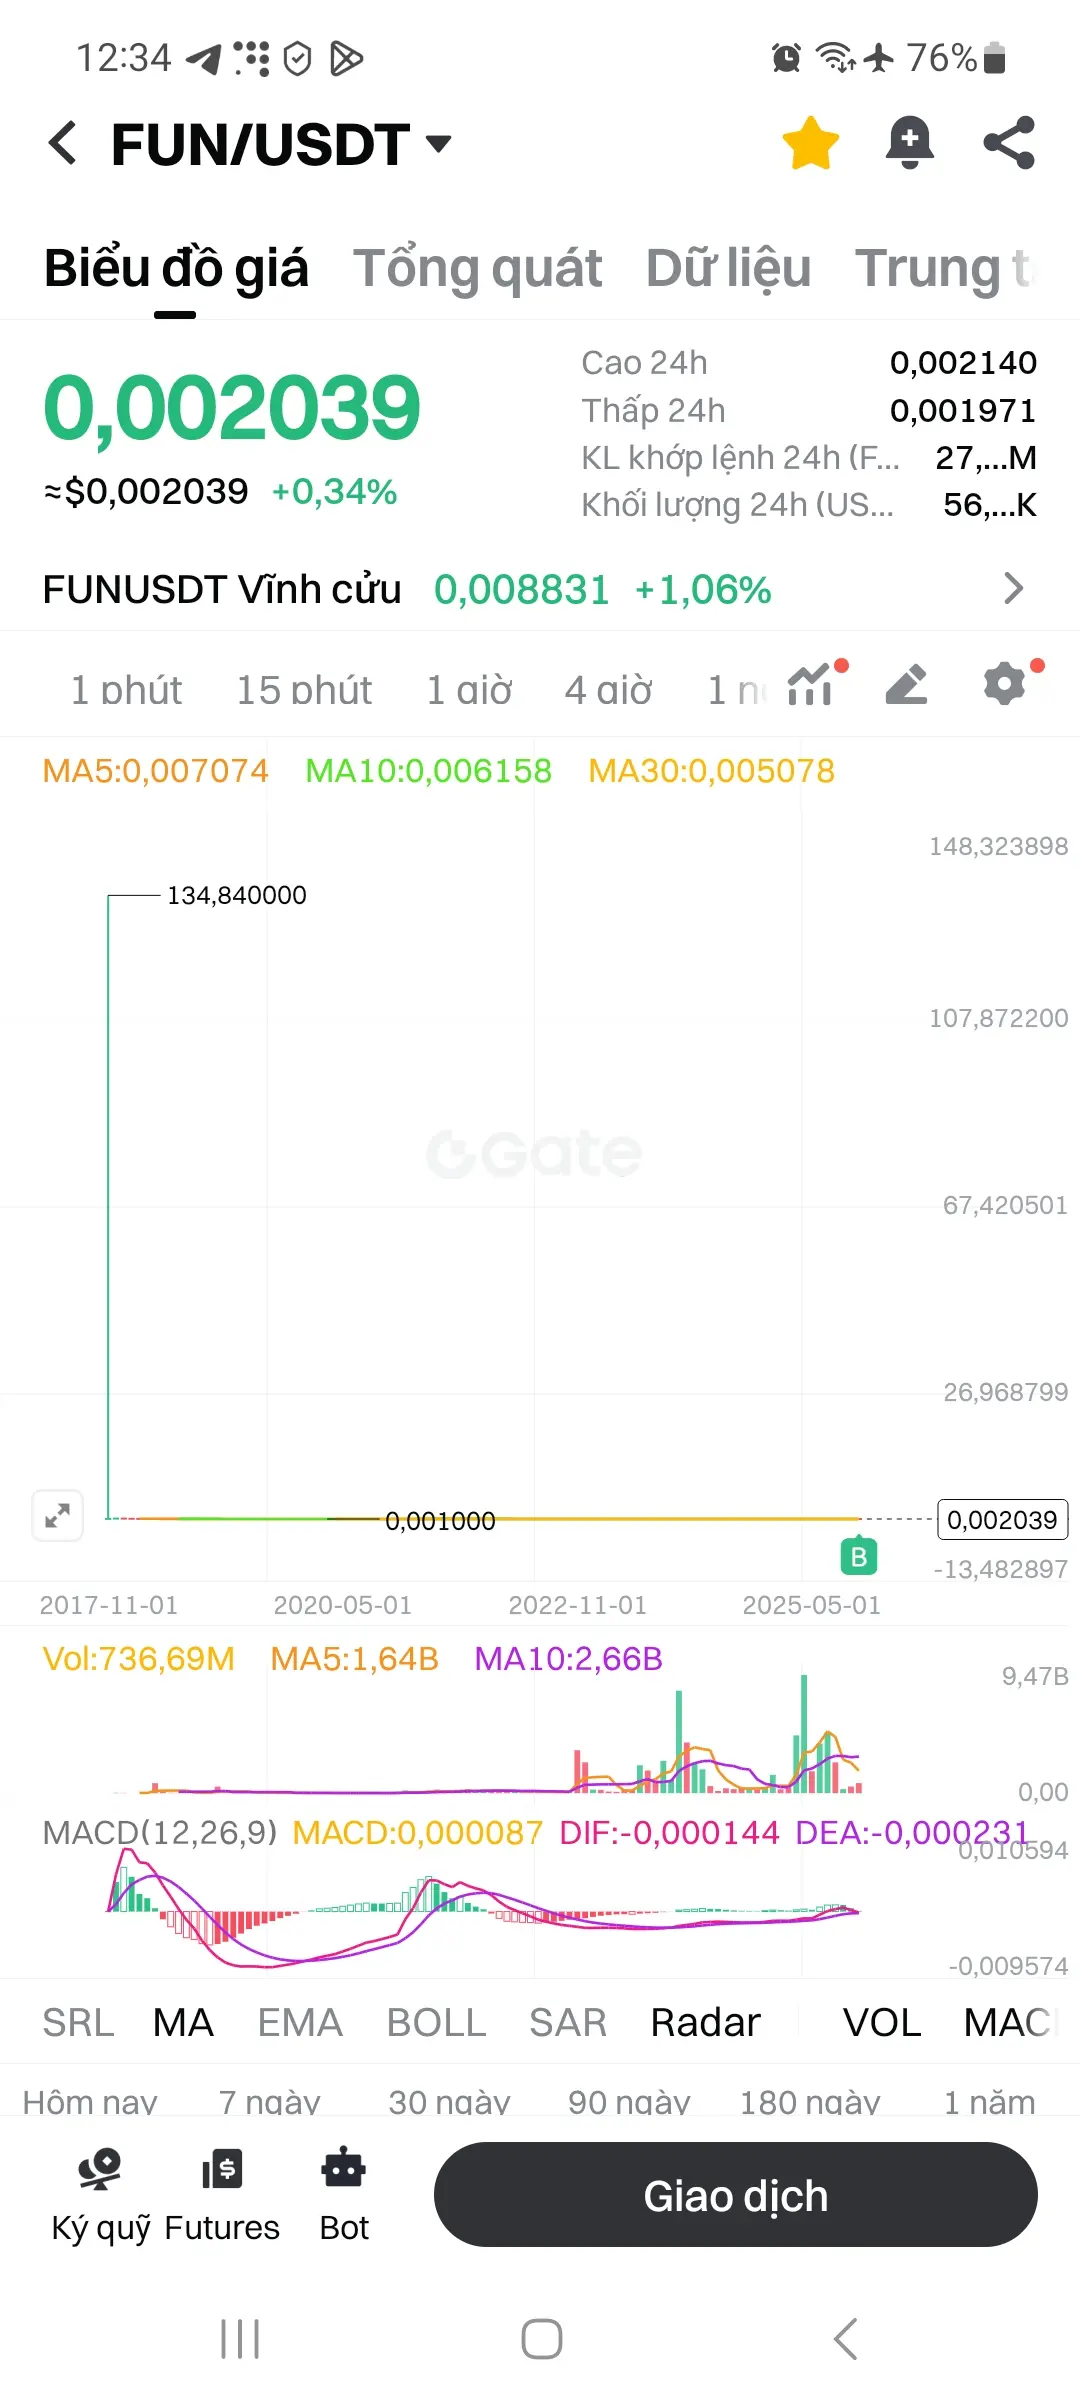Switch to Dữ liệu tab
The image size is (1080, 2400).
(728, 268)
